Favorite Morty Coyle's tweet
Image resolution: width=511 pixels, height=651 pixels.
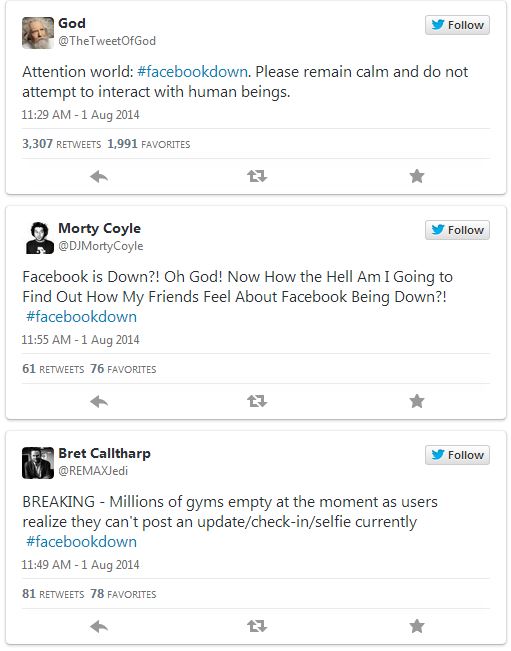coord(417,401)
